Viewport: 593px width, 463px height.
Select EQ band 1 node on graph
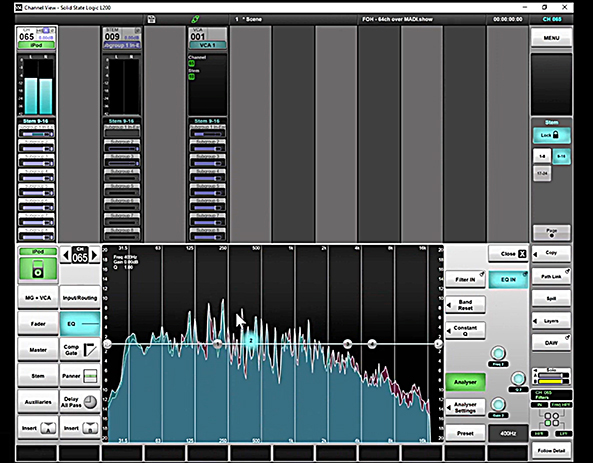[217, 344]
